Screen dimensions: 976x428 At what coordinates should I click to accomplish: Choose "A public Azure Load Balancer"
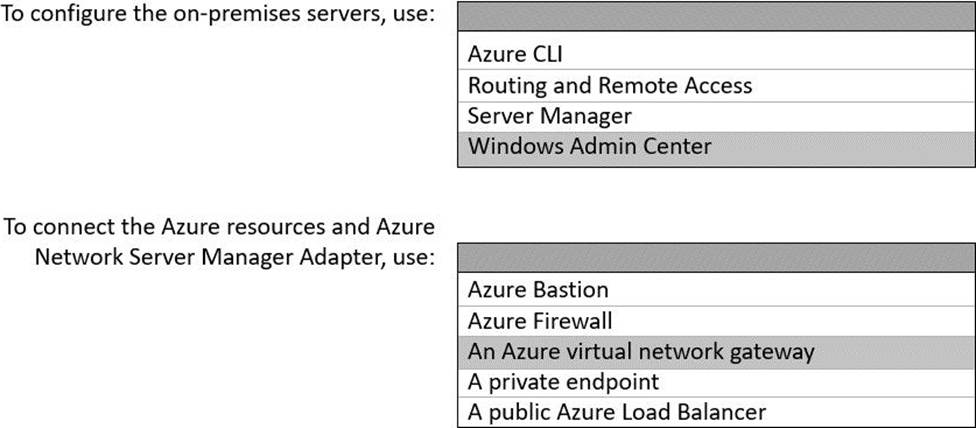pos(616,412)
